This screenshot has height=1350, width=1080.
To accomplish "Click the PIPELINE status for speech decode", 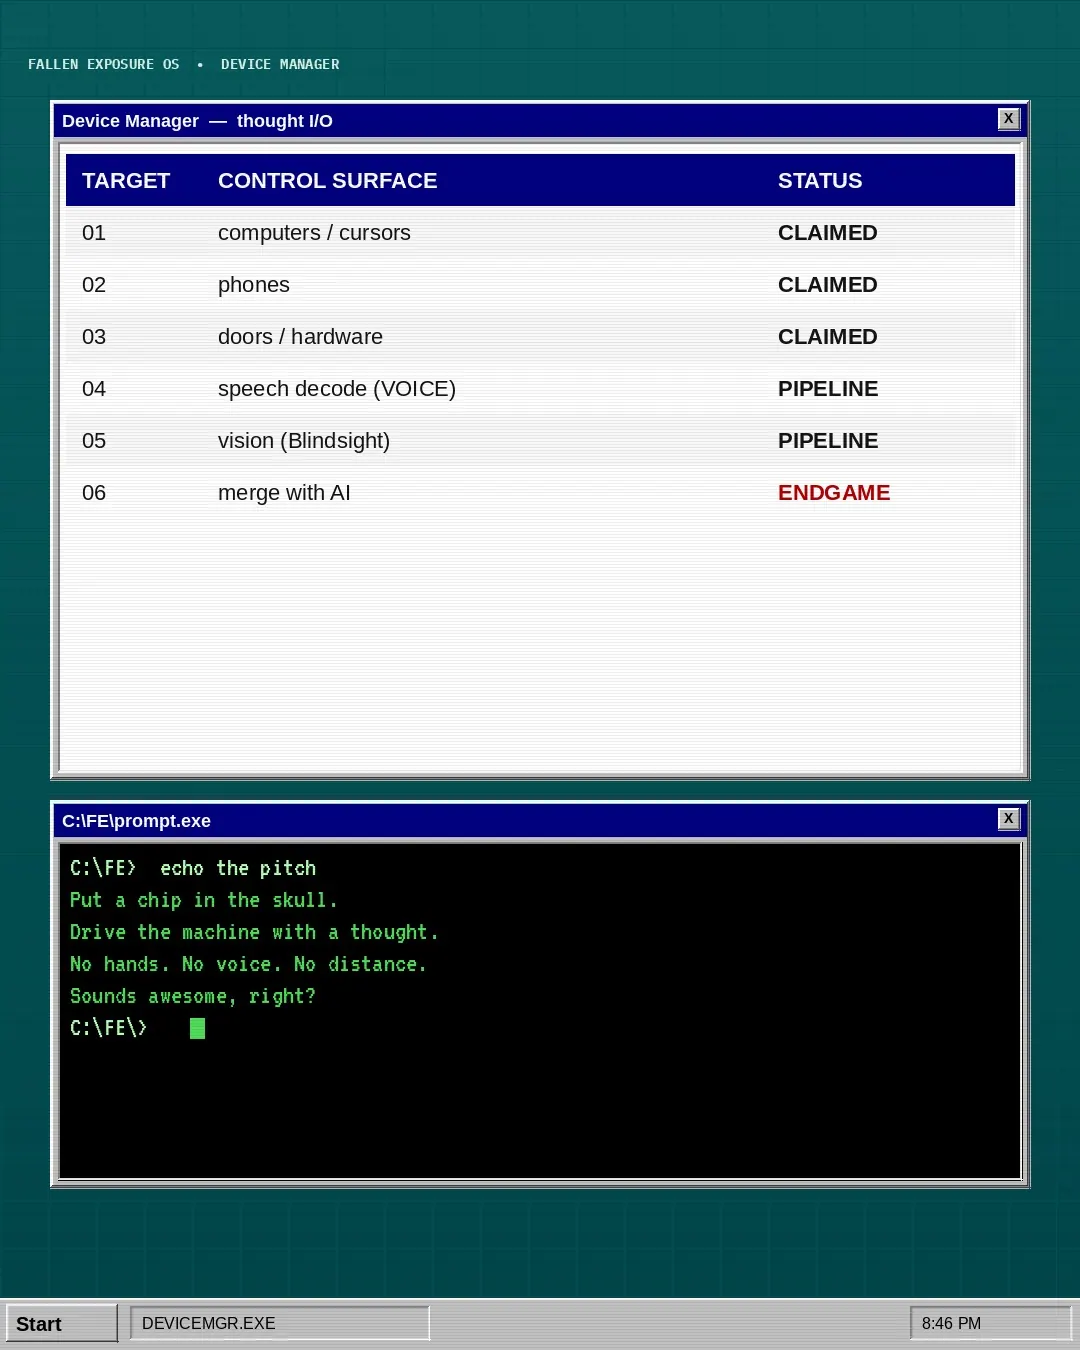I will coord(828,389).
